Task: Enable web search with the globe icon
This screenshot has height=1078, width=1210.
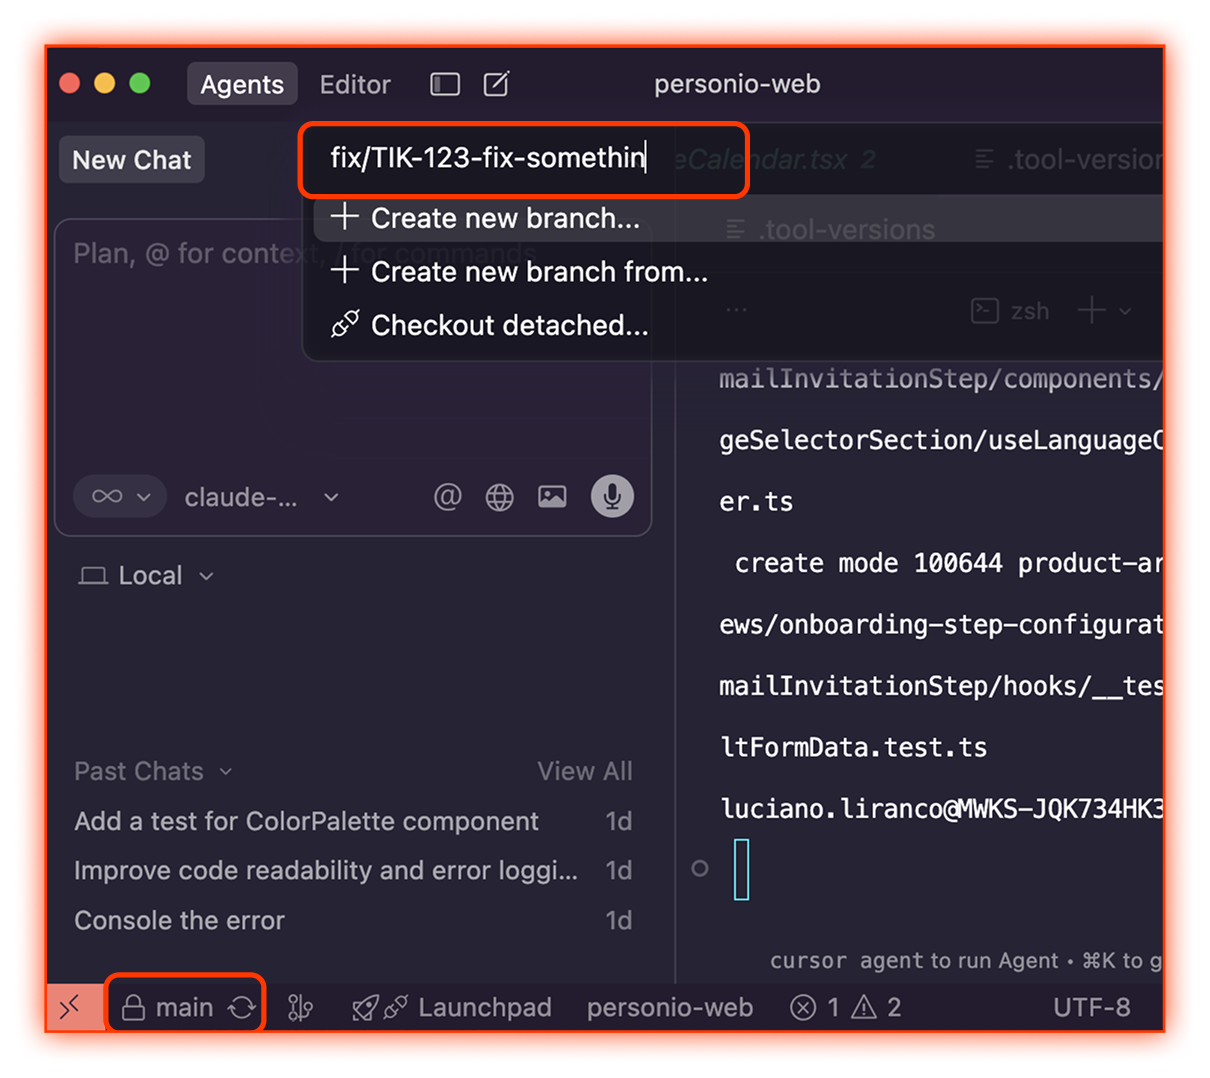Action: (500, 497)
